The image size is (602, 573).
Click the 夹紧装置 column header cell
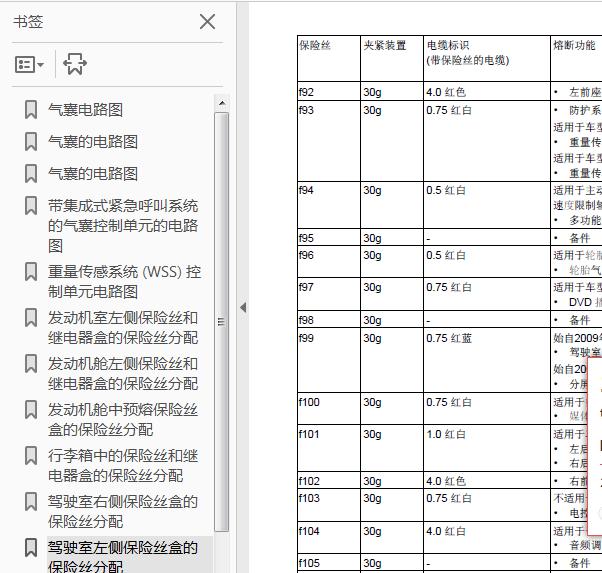(392, 58)
